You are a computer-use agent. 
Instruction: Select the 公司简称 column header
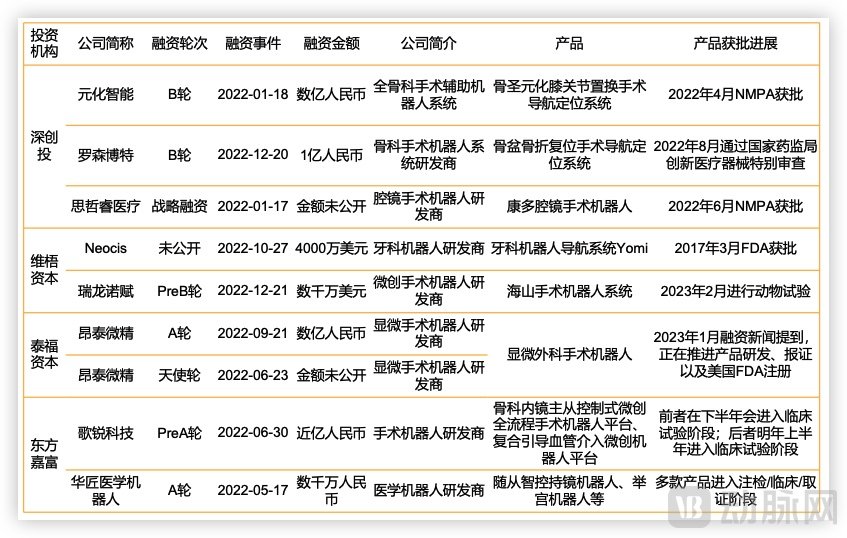point(106,44)
